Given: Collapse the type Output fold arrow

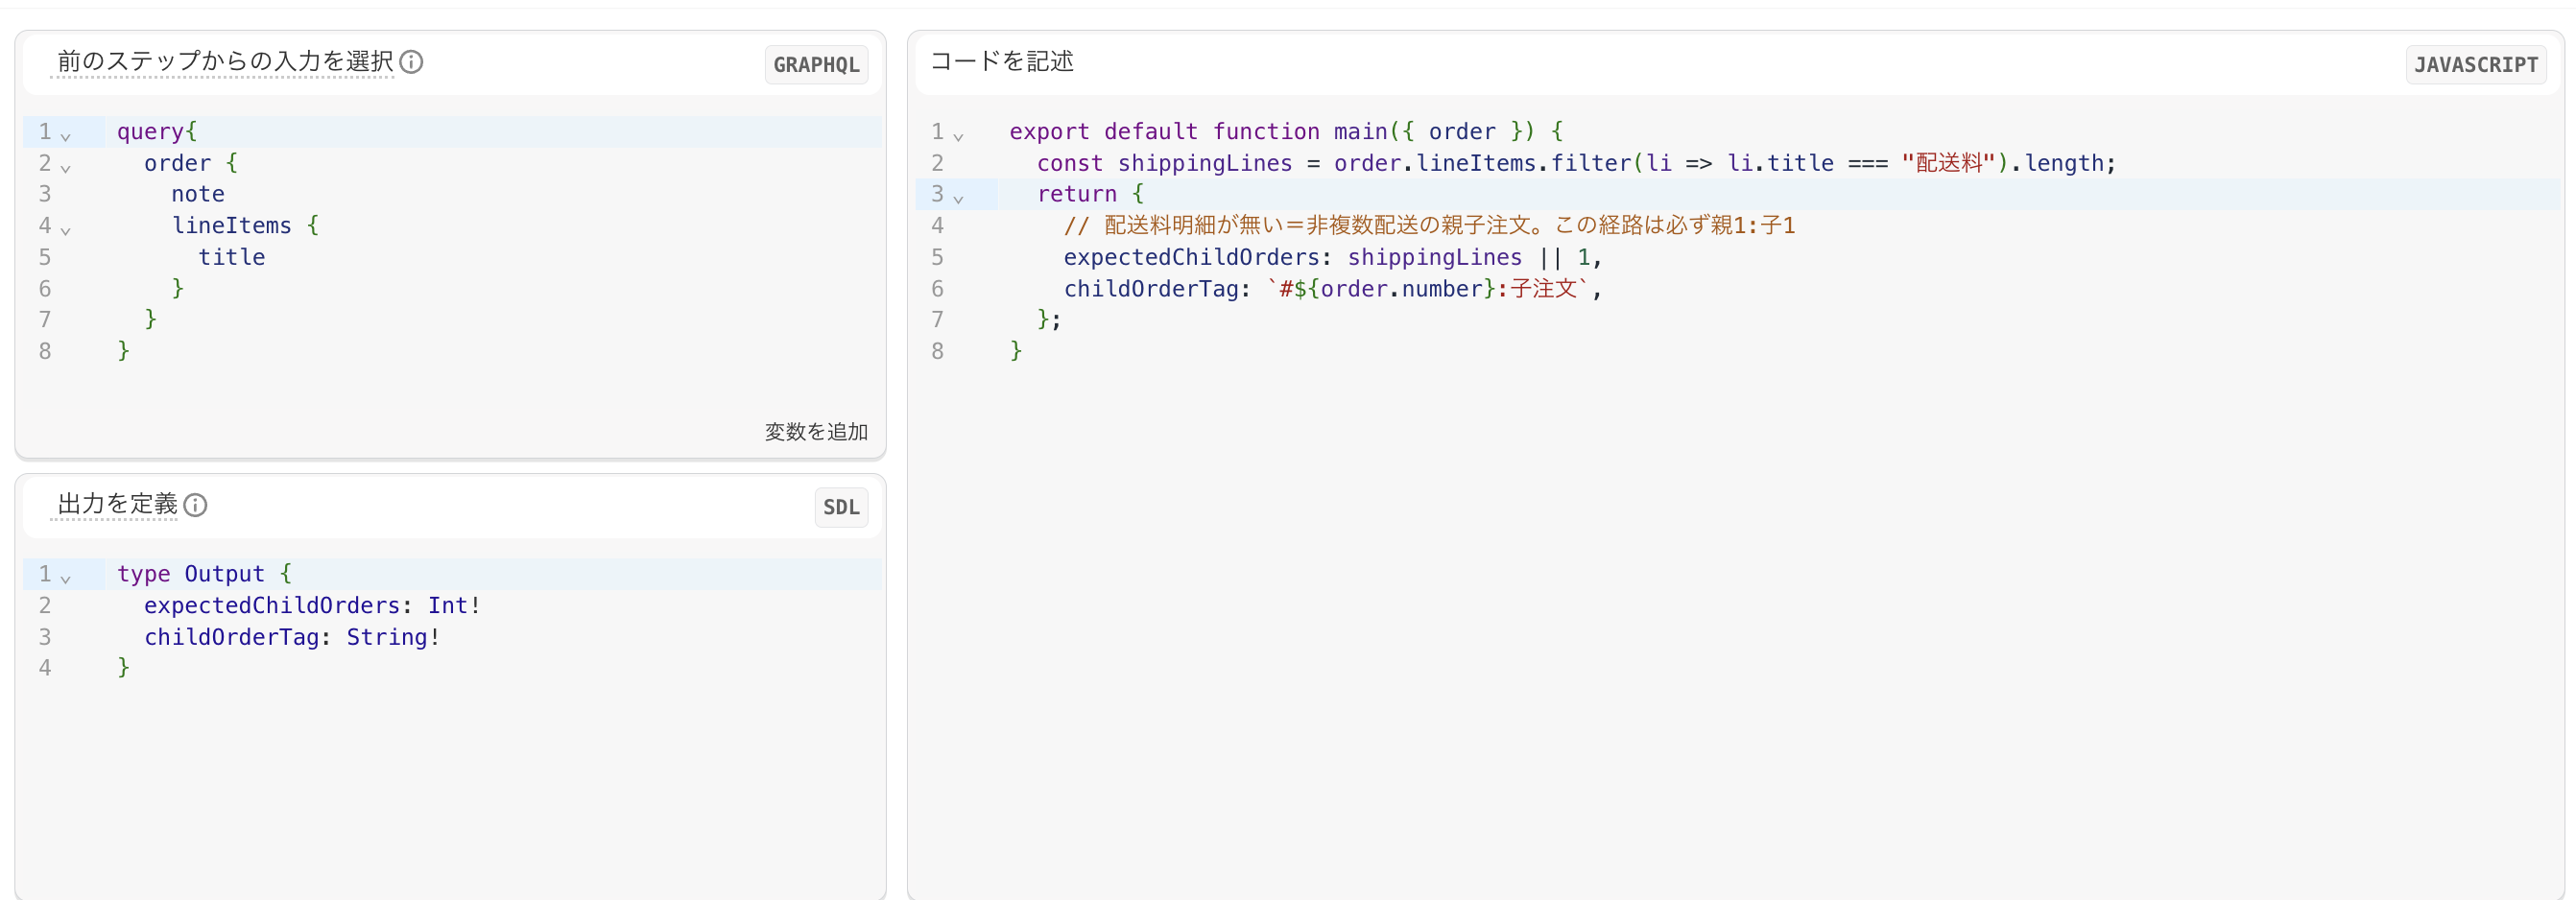Looking at the screenshot, I should tap(66, 578).
